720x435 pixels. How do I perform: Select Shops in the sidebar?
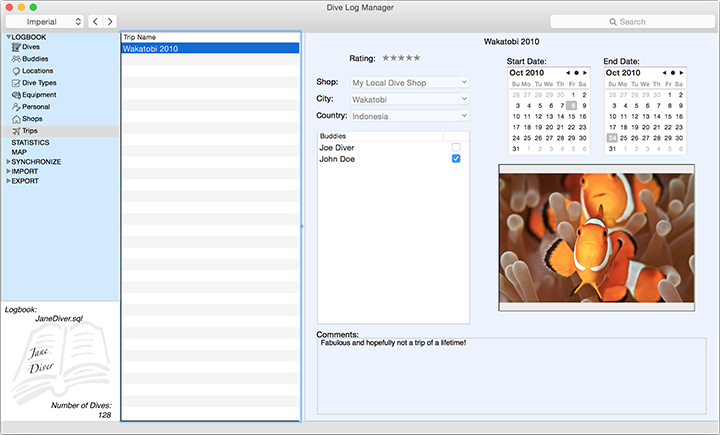click(33, 119)
